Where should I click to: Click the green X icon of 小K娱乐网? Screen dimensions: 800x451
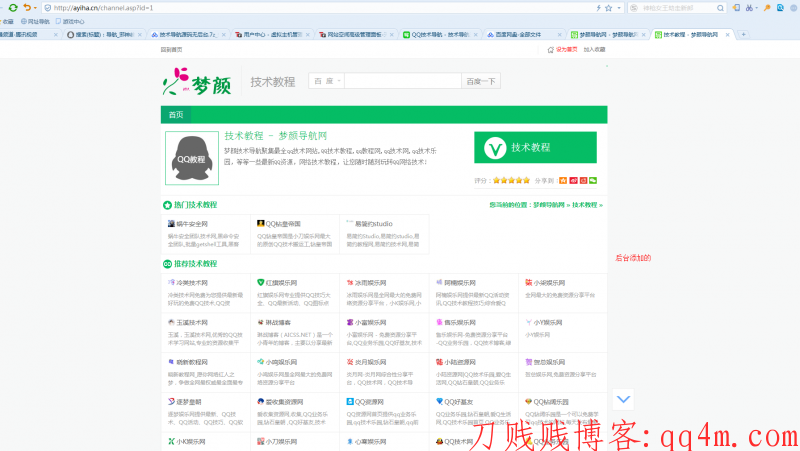pyautogui.click(x=171, y=441)
